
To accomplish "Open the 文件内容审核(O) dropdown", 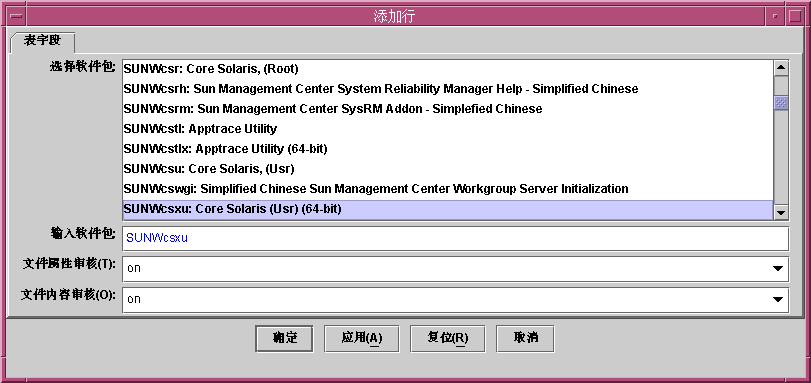I will click(x=456, y=300).
